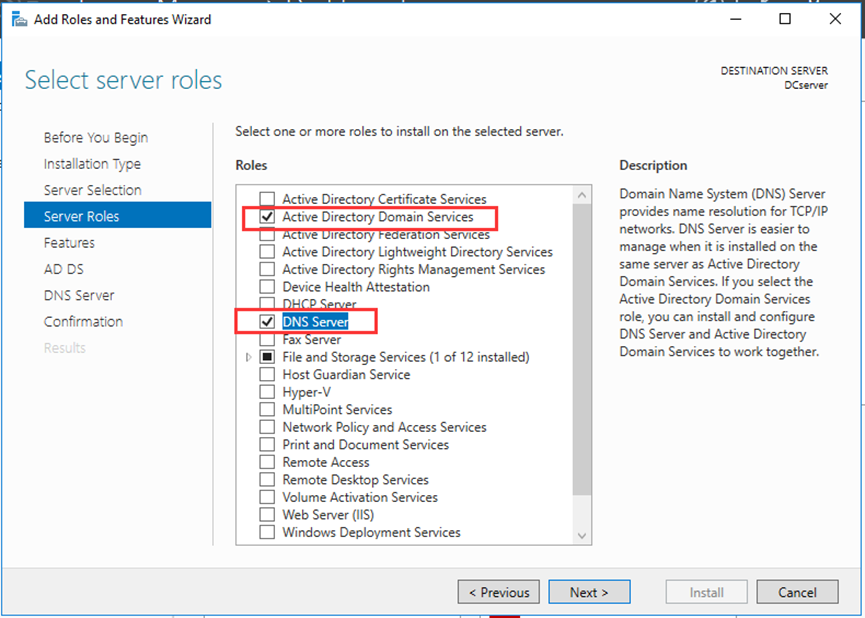865x618 pixels.
Task: Click the Next button
Action: [589, 591]
